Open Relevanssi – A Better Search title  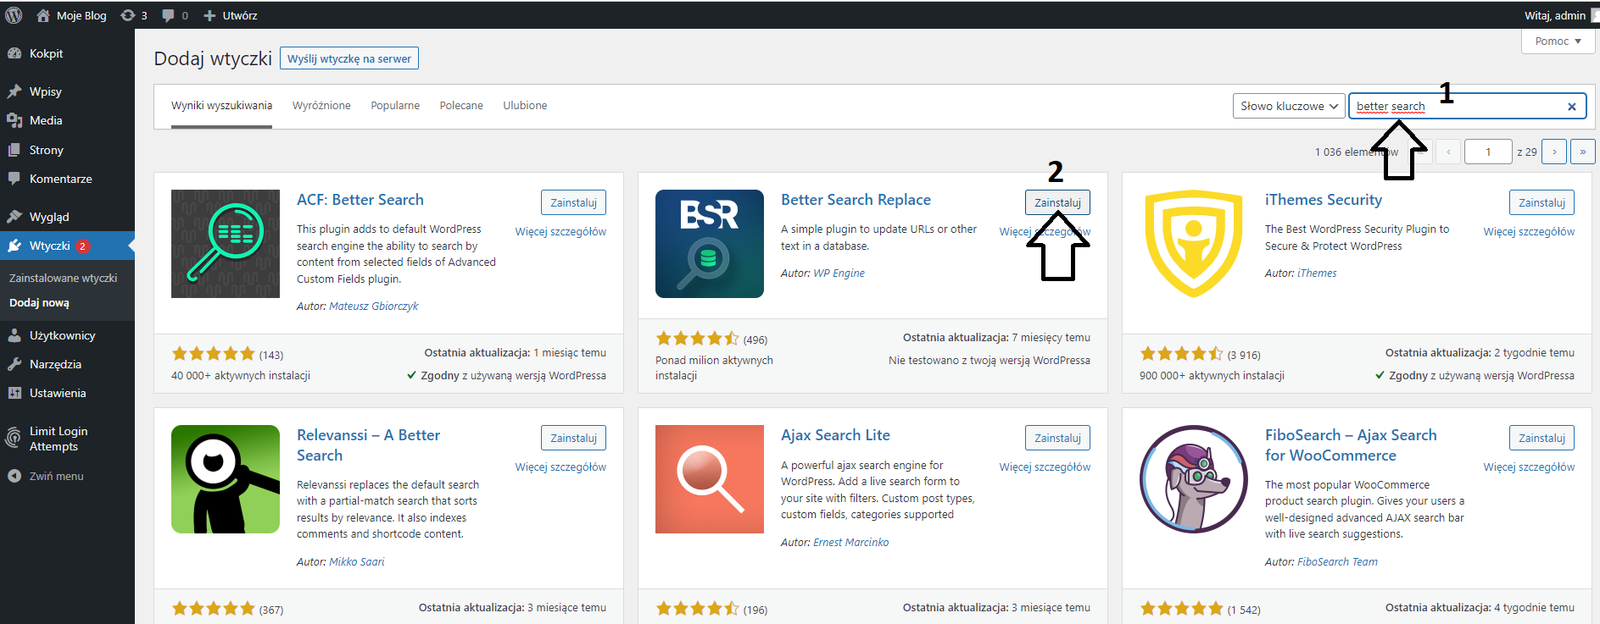pos(368,445)
